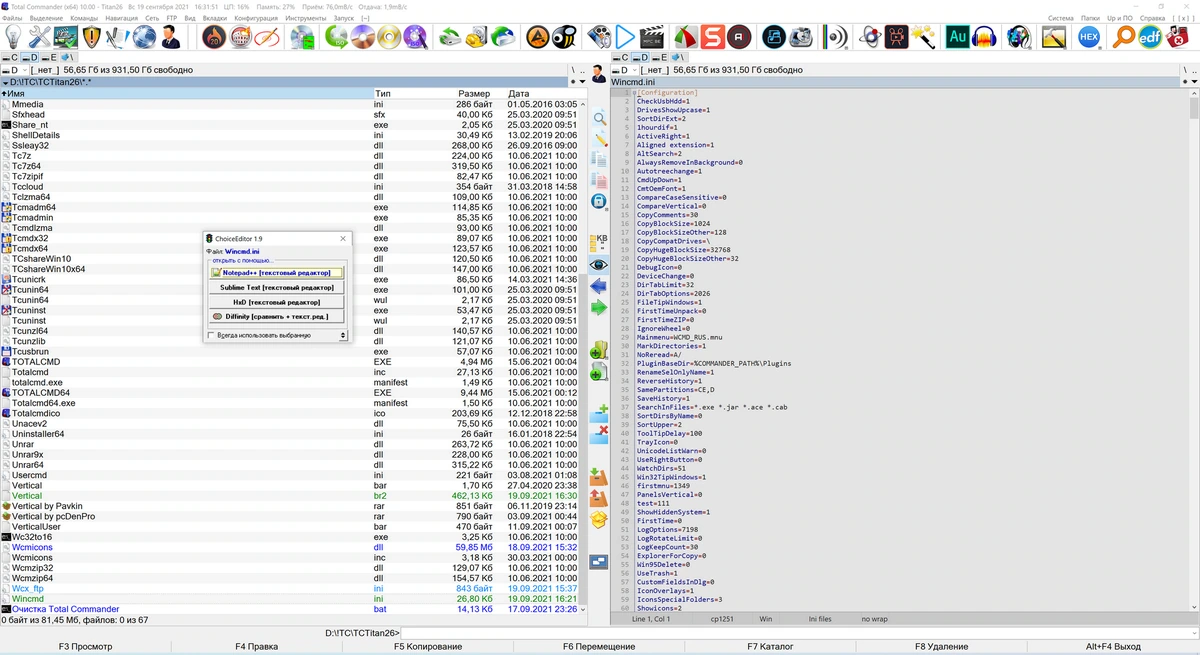The image size is (1200, 655).
Task: Click the green ISO disc icon
Action: tap(337, 38)
